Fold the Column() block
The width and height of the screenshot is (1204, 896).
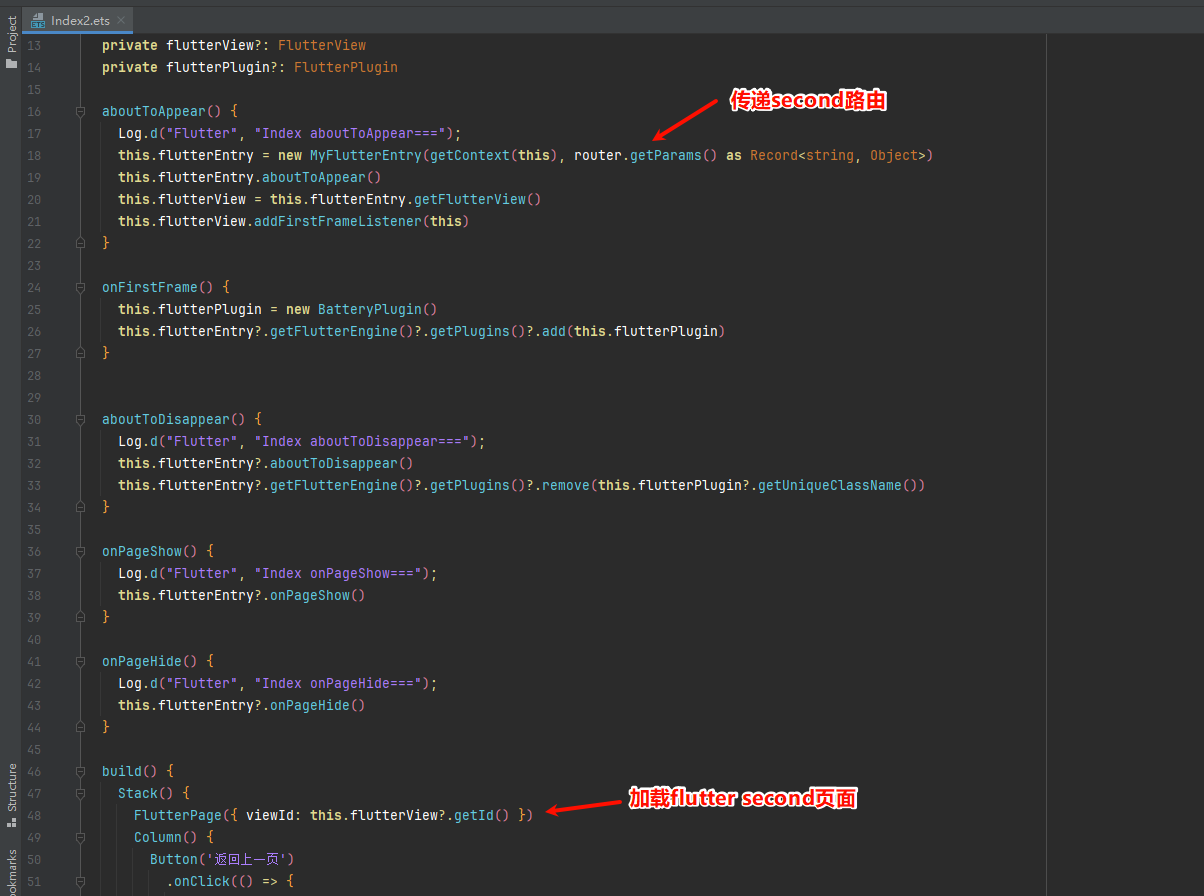pyautogui.click(x=81, y=838)
